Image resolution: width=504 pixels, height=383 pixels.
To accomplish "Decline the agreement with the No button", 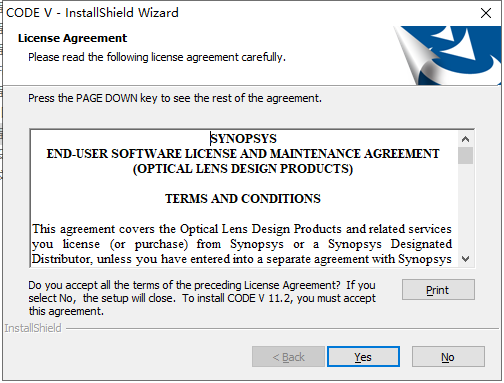I will tap(448, 357).
